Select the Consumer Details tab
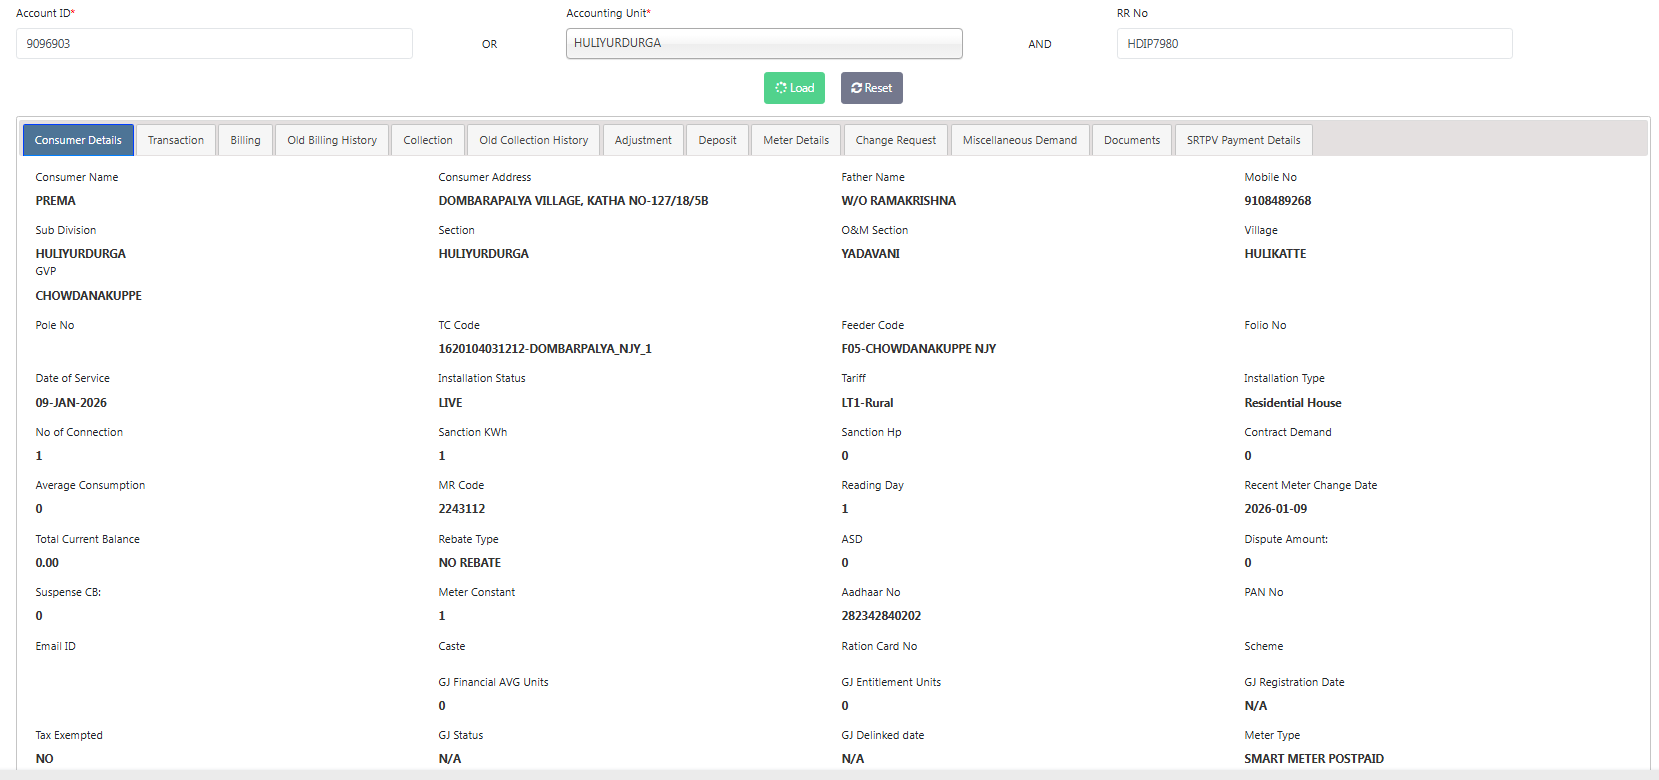 (78, 140)
